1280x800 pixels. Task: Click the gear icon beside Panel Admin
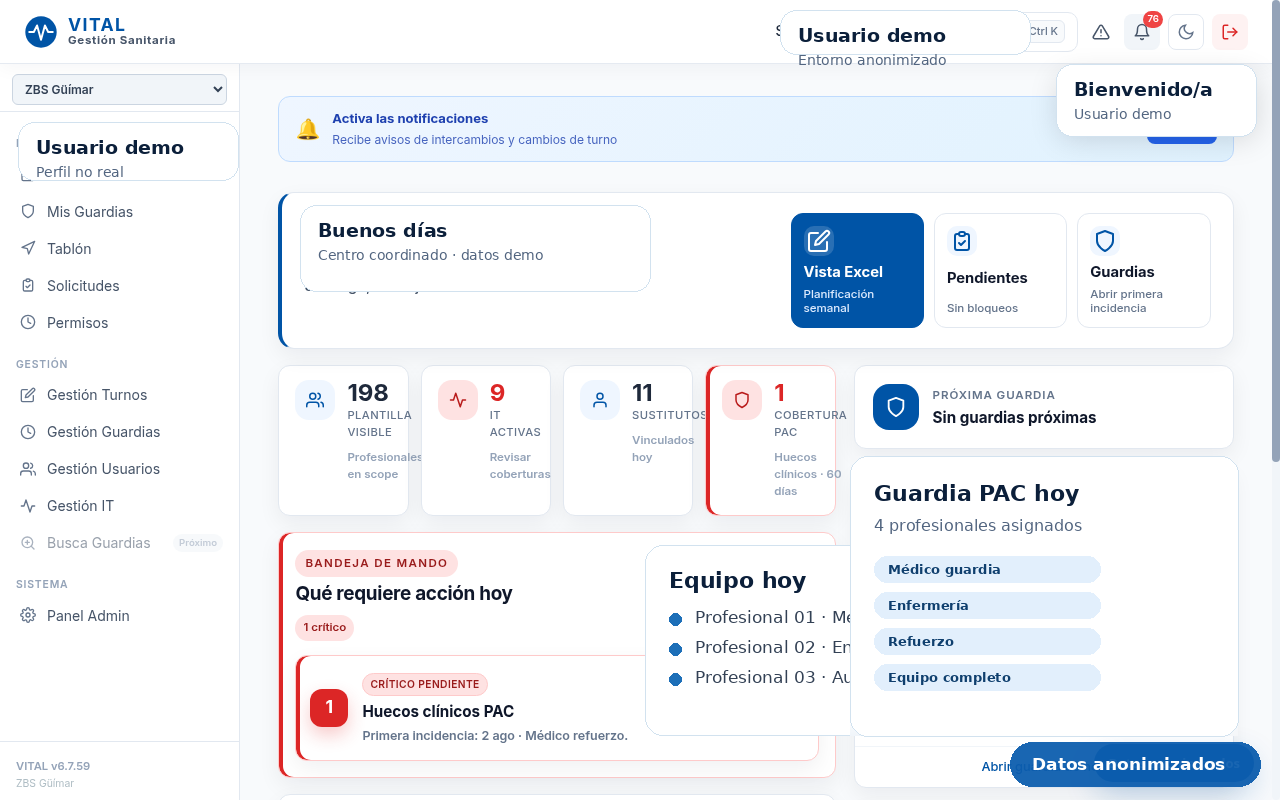(28, 616)
